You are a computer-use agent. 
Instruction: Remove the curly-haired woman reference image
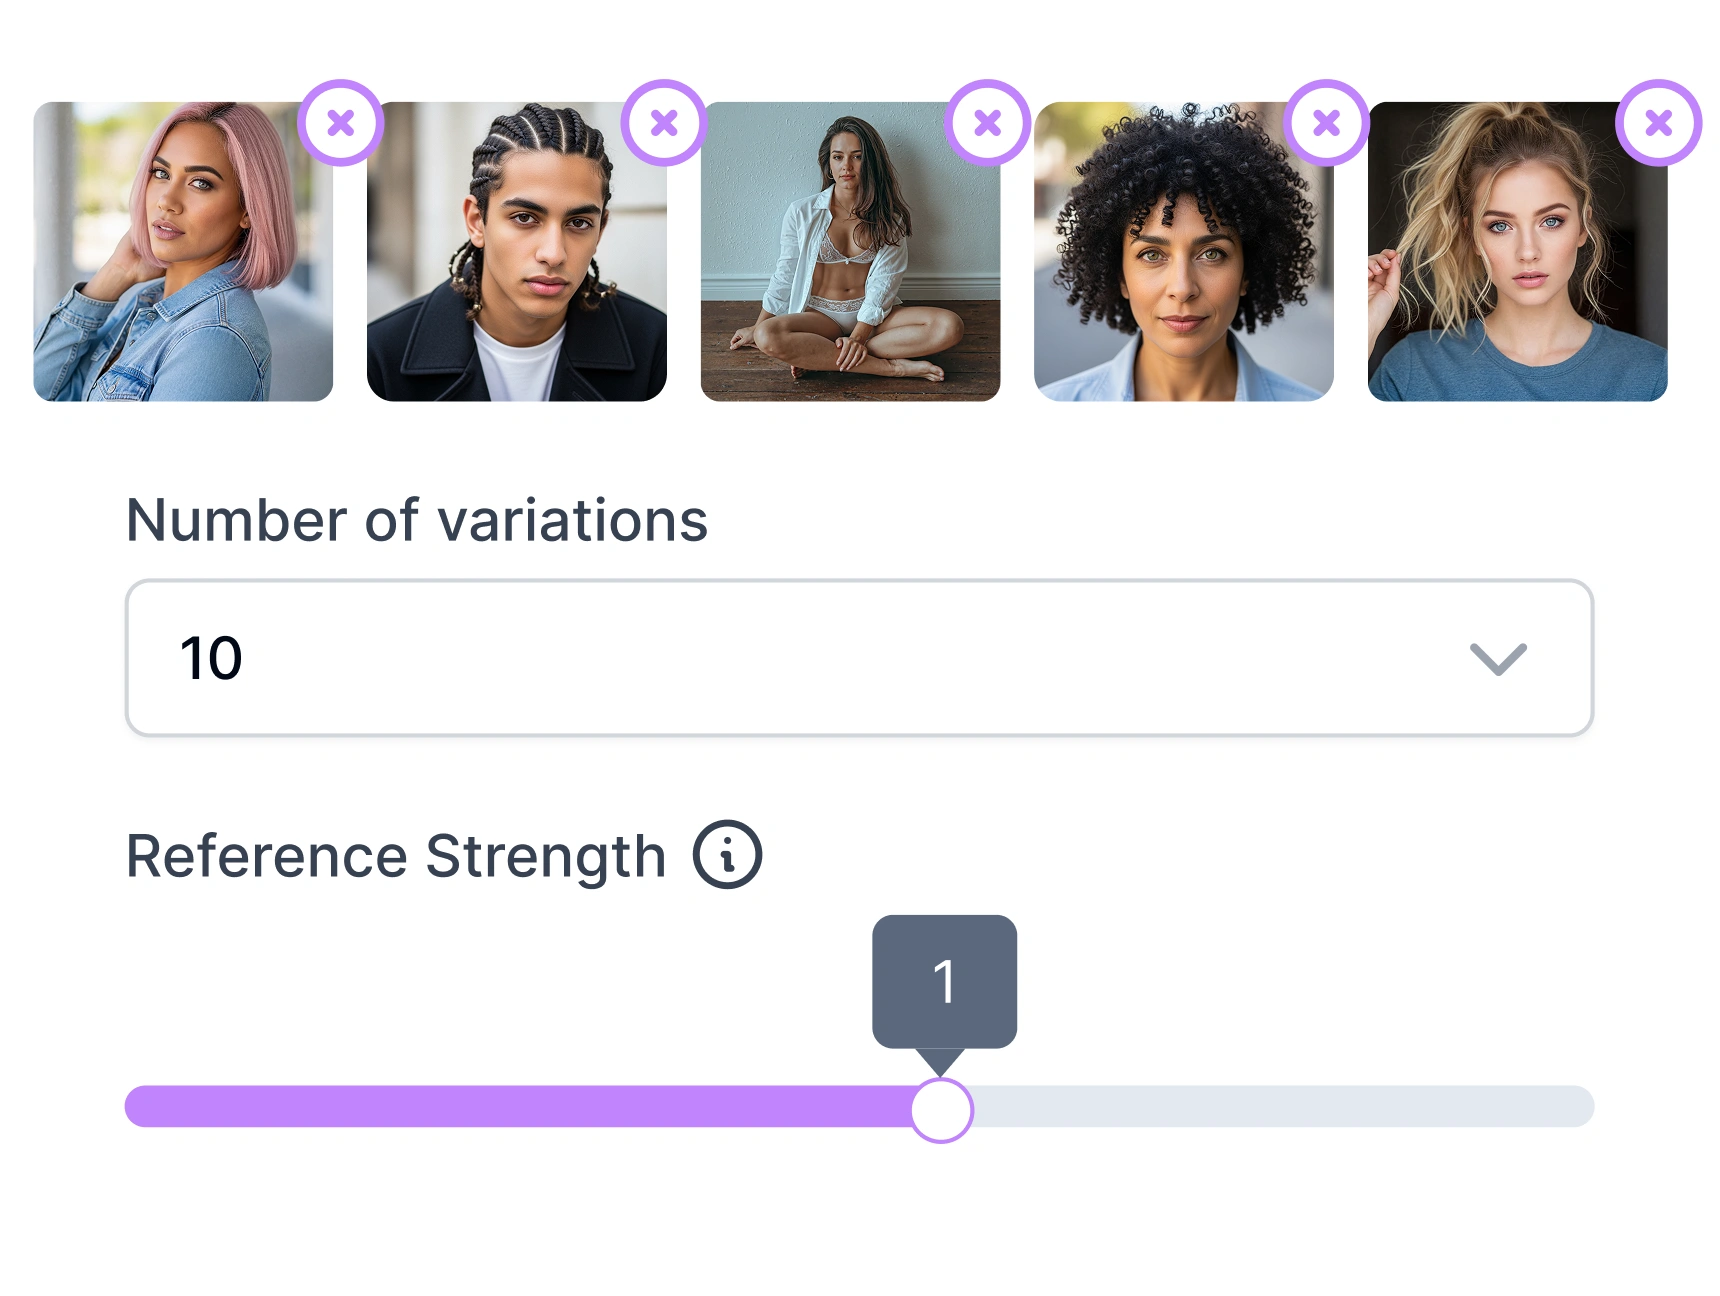(x=1326, y=122)
